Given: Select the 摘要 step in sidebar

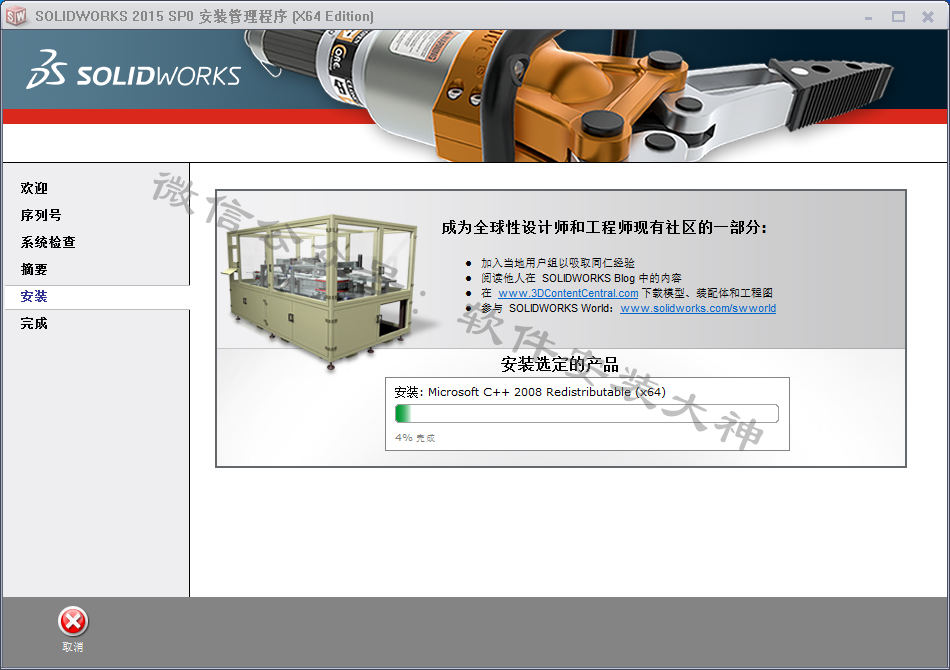Looking at the screenshot, I should click(34, 269).
